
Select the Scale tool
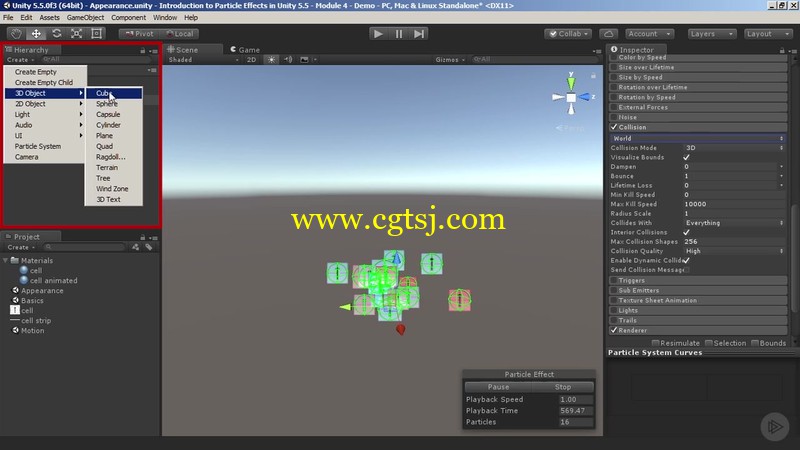click(77, 34)
